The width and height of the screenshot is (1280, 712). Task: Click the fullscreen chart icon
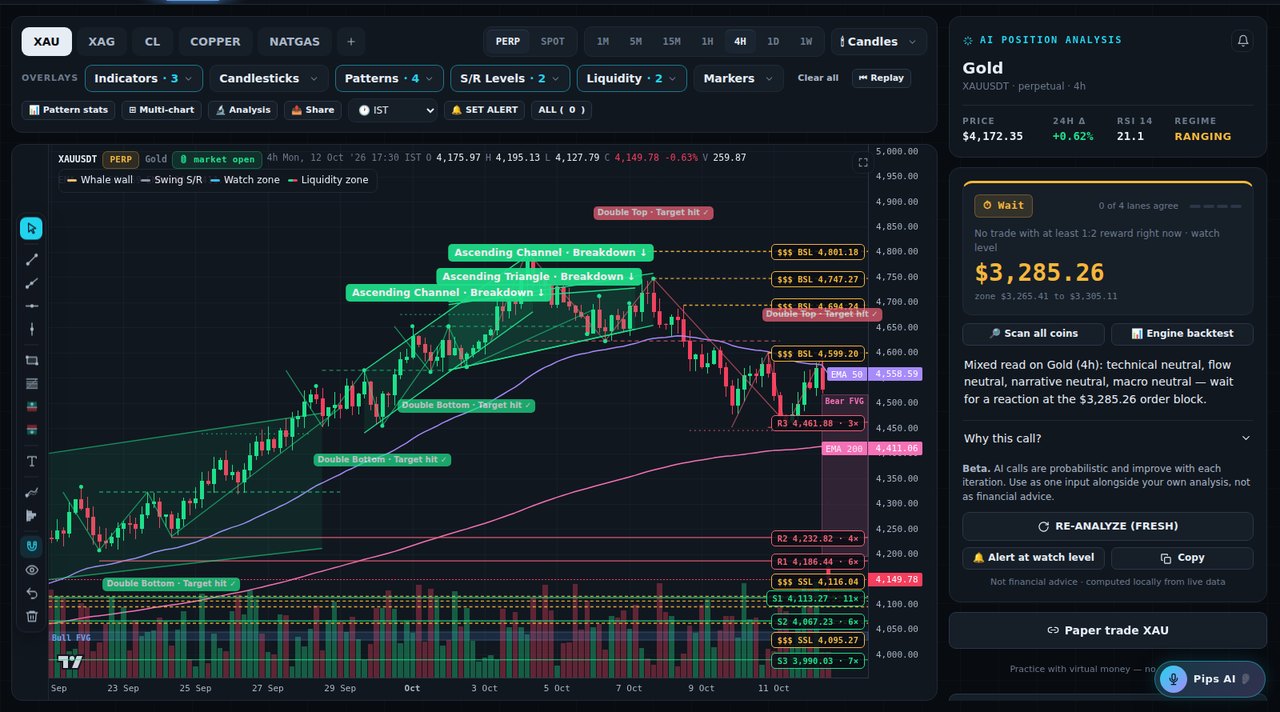[x=863, y=162]
